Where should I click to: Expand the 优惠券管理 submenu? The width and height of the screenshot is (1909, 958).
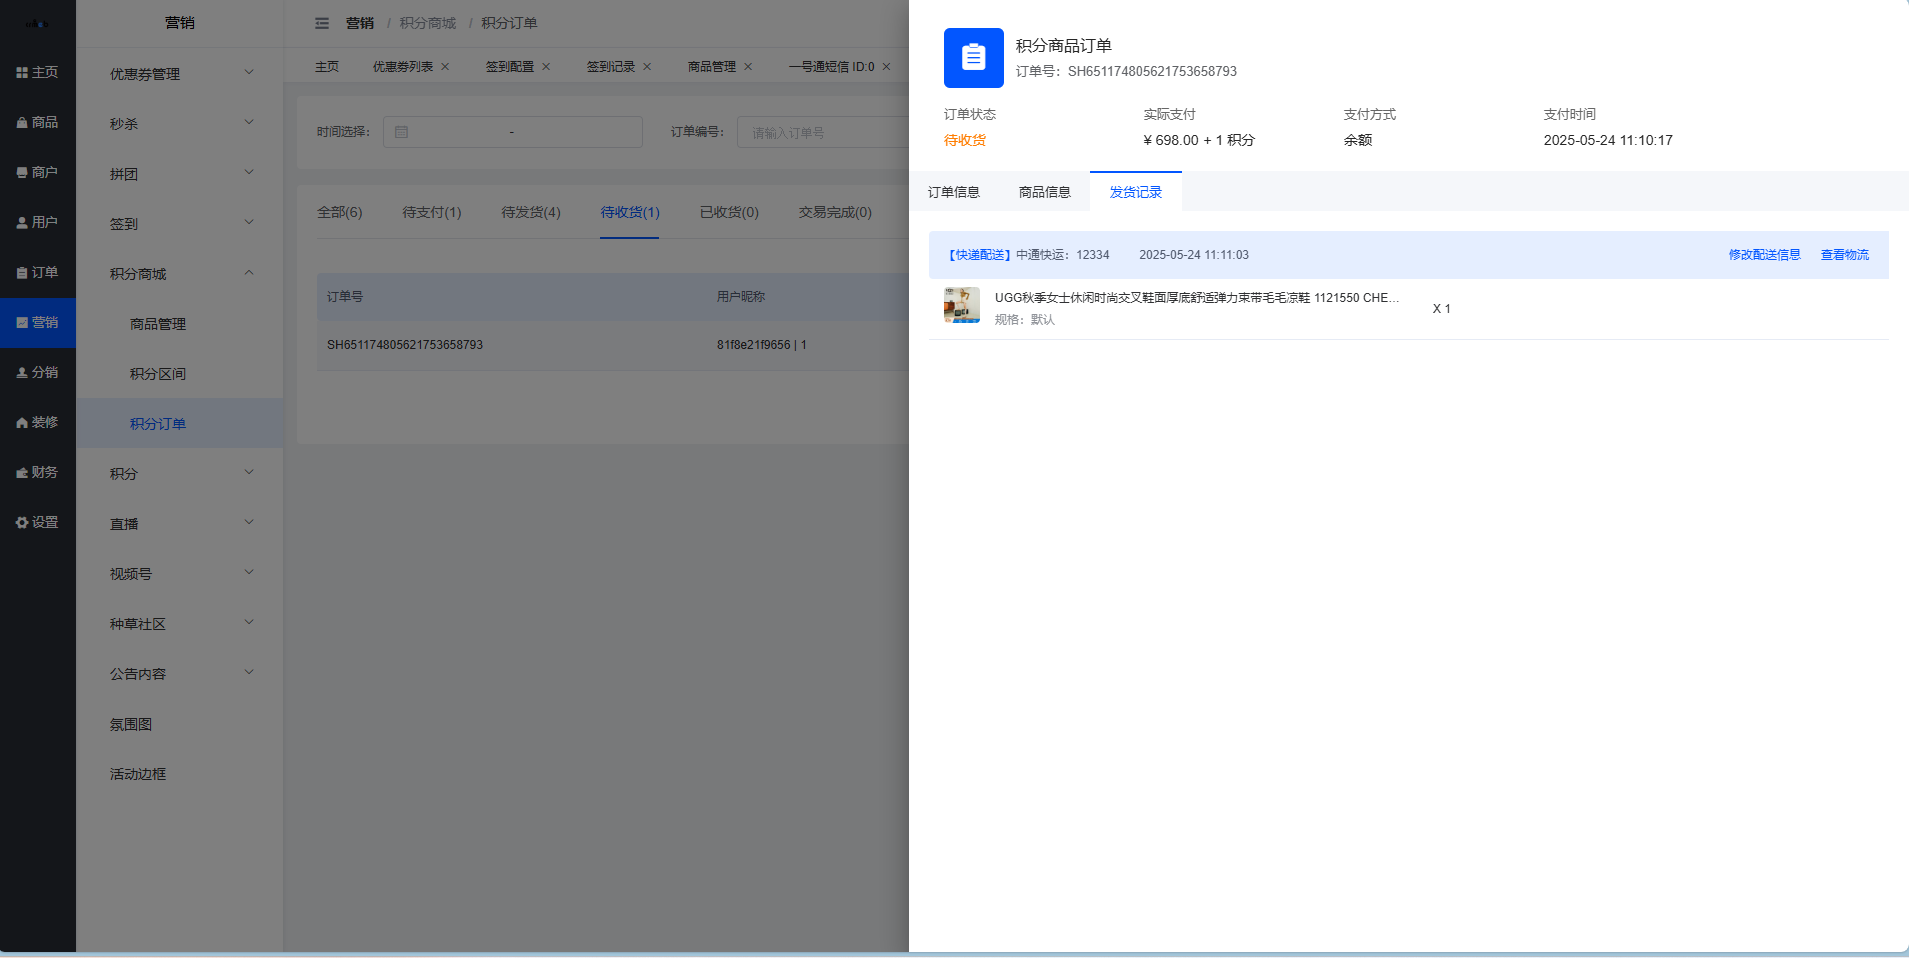click(x=180, y=74)
